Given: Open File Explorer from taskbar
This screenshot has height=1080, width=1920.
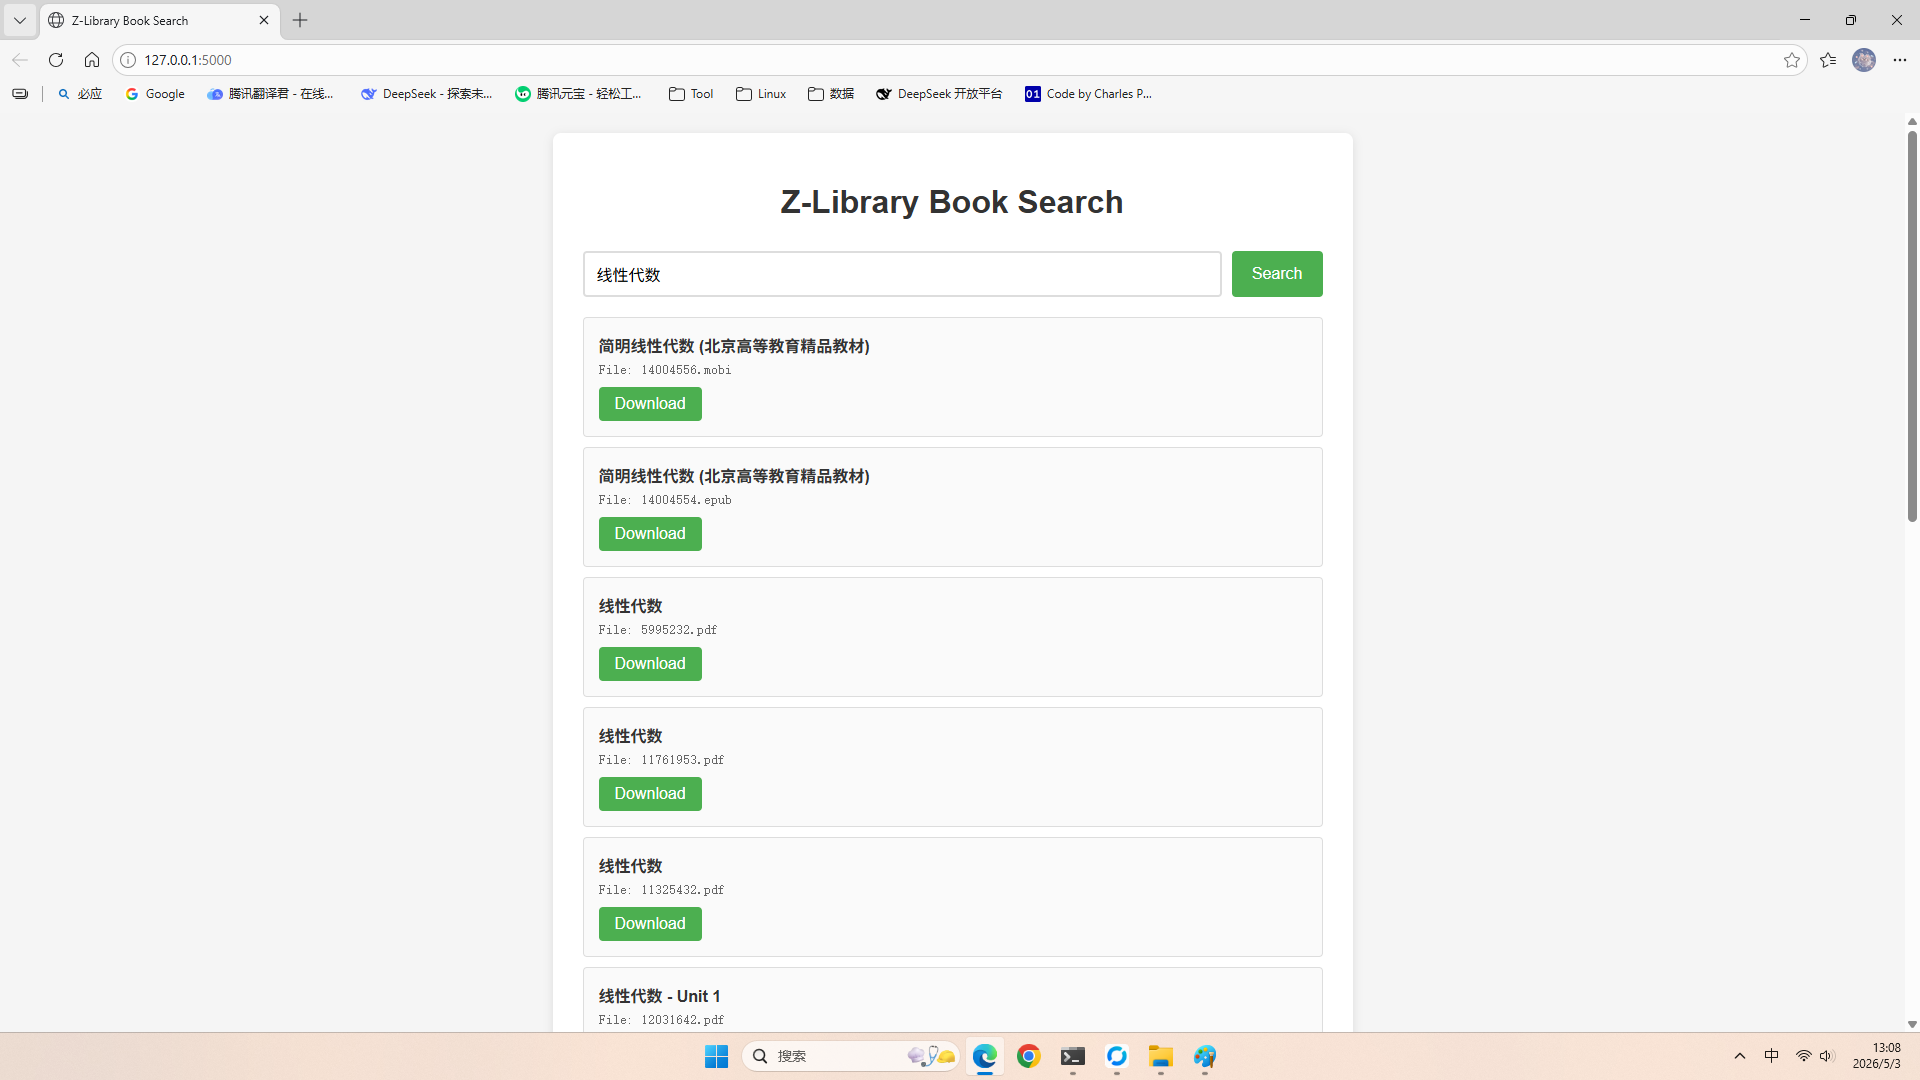Looking at the screenshot, I should coord(1161,1056).
